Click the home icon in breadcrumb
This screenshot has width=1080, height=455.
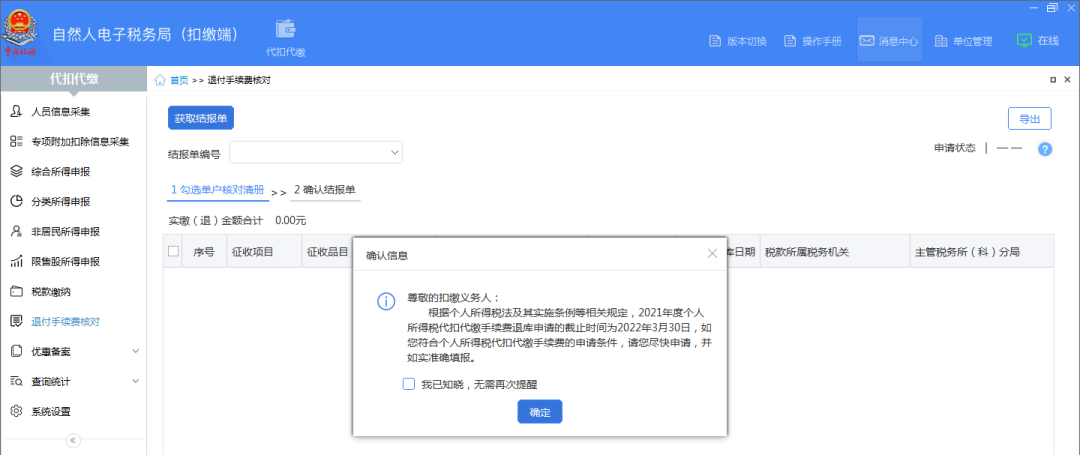tap(160, 80)
